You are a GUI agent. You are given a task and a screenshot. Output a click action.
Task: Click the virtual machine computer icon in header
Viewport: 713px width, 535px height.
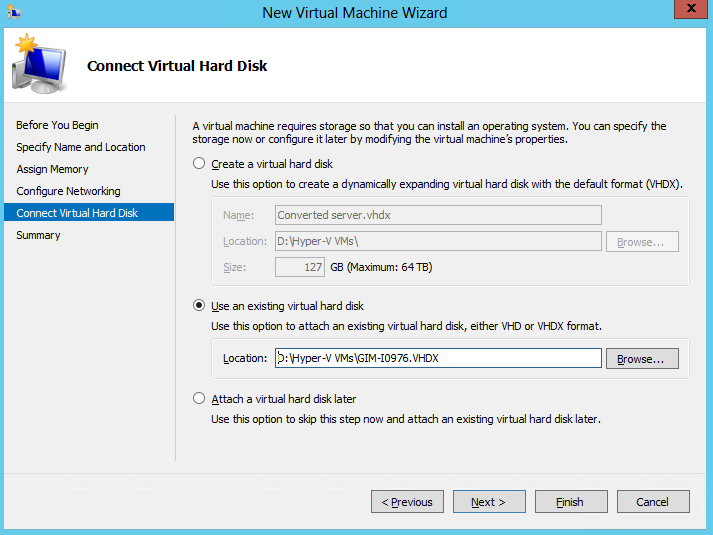[x=40, y=64]
